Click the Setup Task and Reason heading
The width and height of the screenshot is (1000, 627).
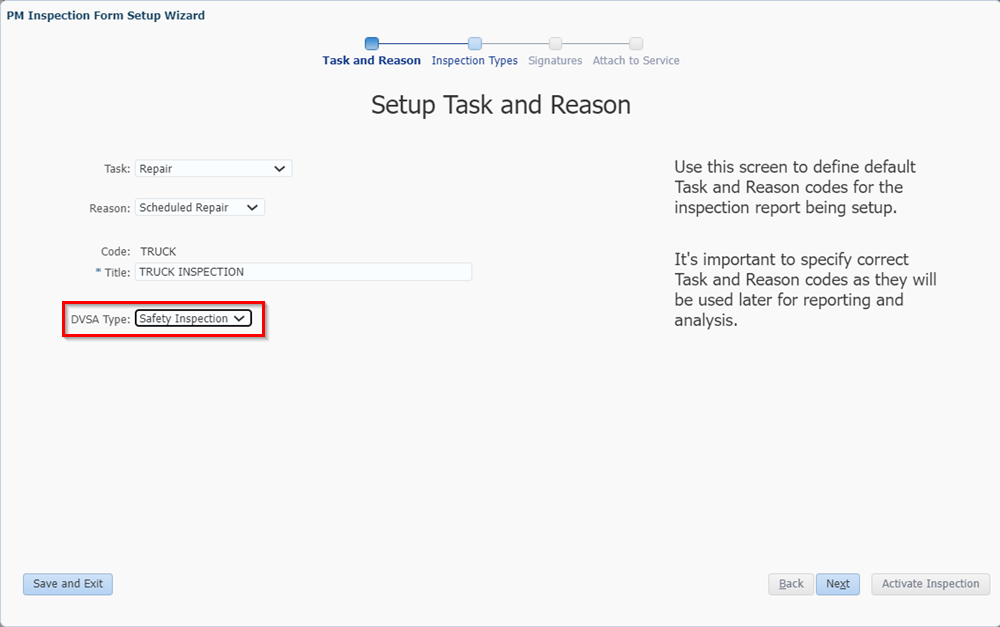coord(501,105)
